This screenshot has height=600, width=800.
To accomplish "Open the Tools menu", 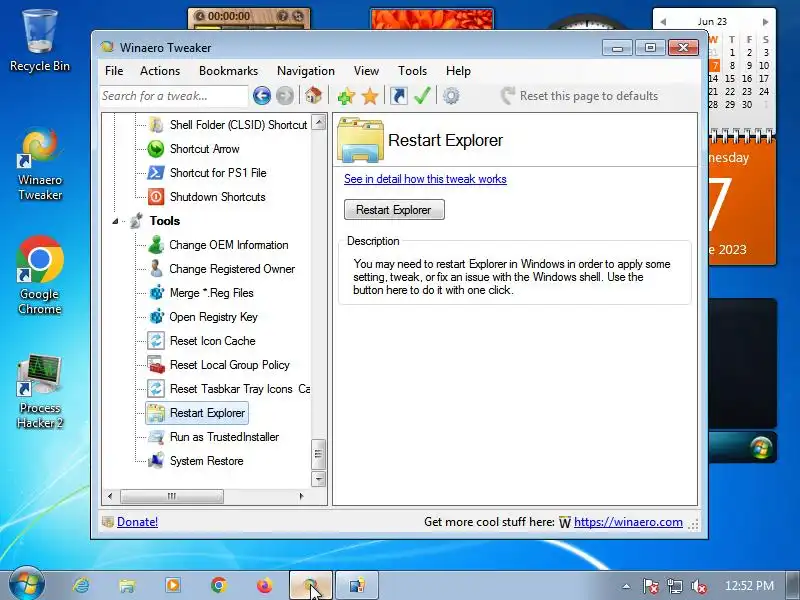I will [x=412, y=71].
